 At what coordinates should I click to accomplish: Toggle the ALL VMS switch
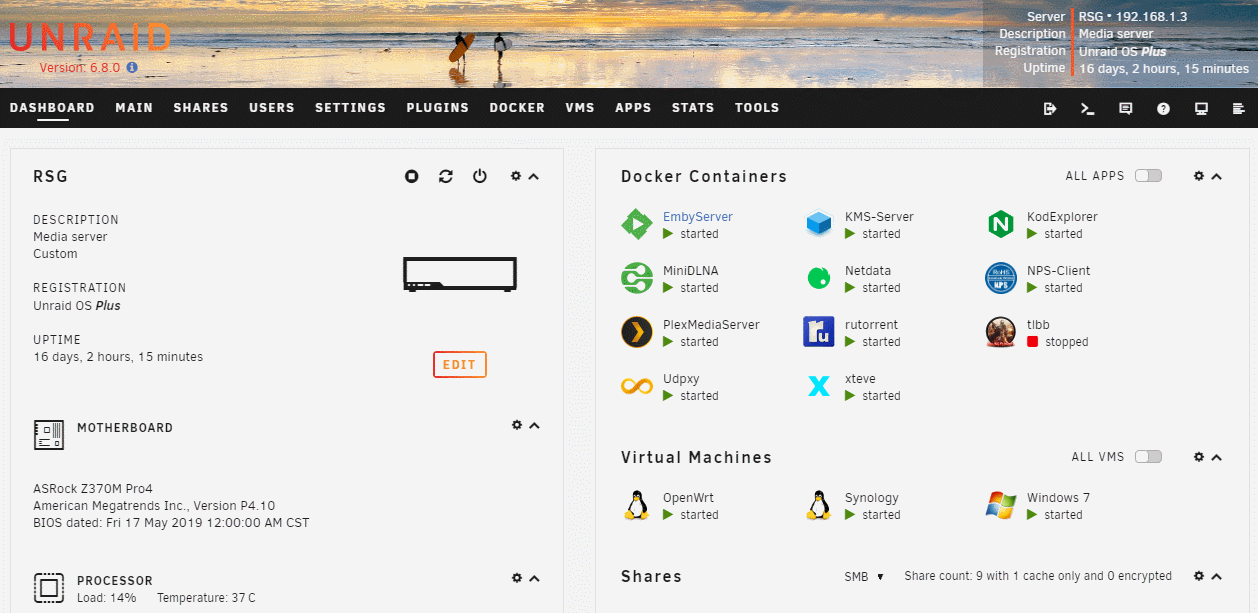[1148, 457]
